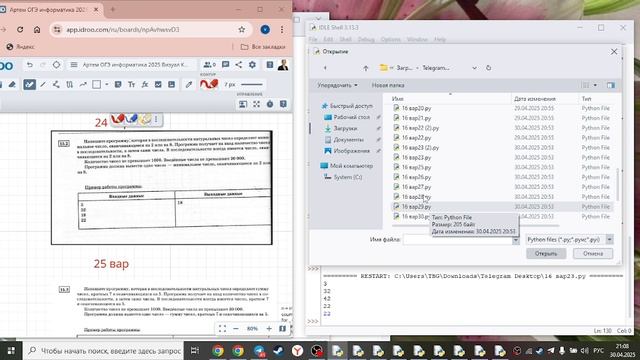Open the Windows Start menu
The width and height of the screenshot is (640, 360).
coord(11,351)
